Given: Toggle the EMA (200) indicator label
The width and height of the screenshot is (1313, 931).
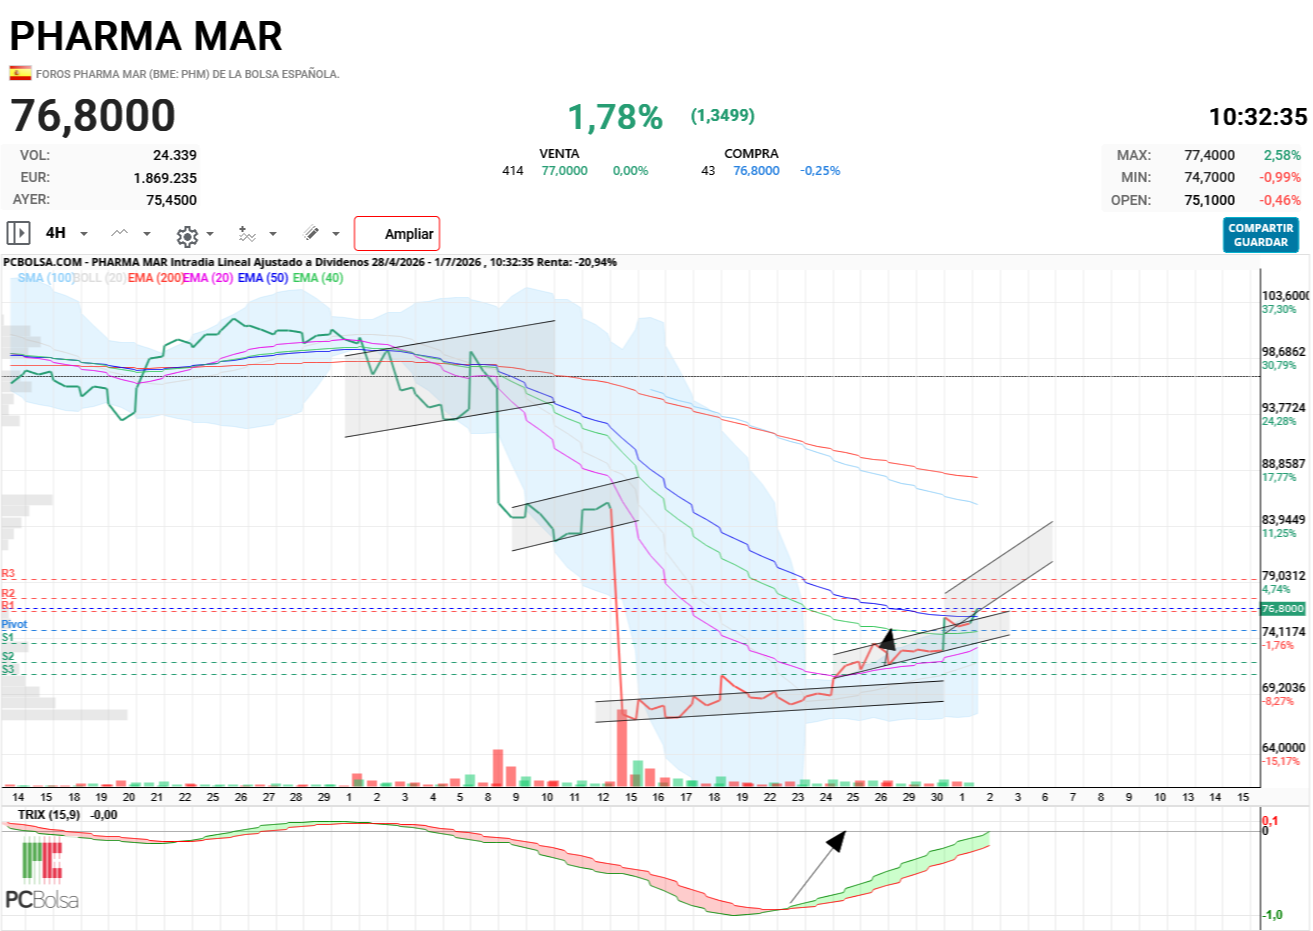Looking at the screenshot, I should 155,278.
